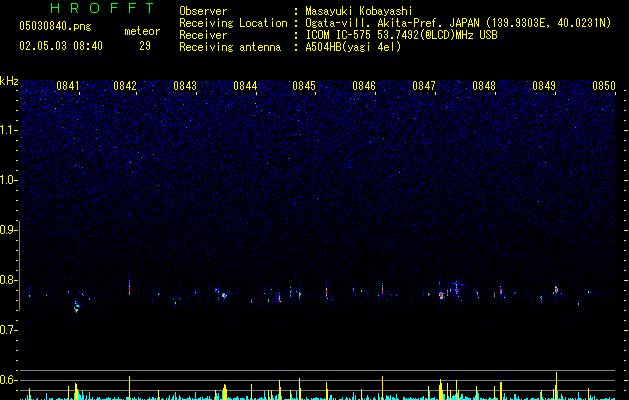Image resolution: width=629 pixels, height=400 pixels.
Task: Click the 'Receiving Location' label
Action: click(233, 23)
